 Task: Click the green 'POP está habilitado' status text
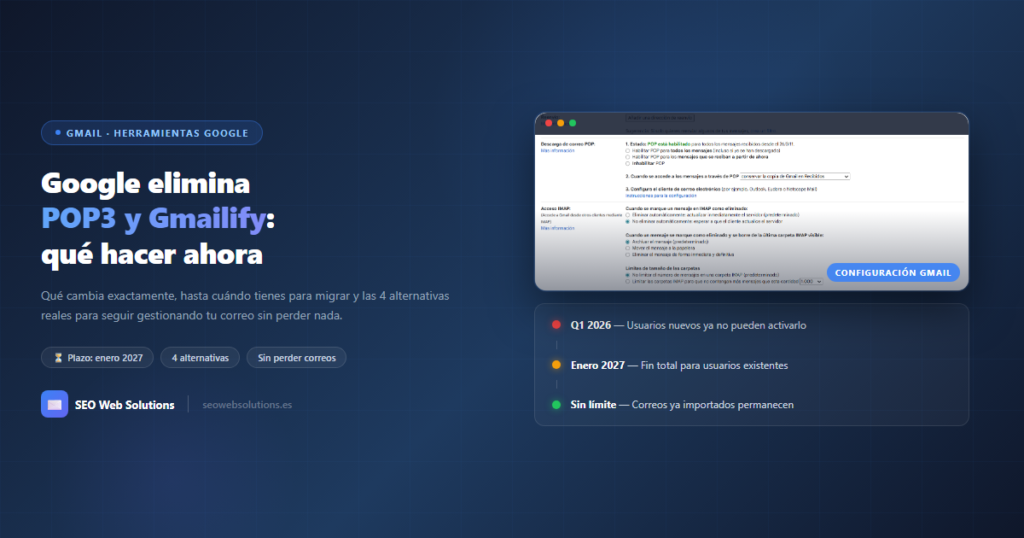[668, 144]
